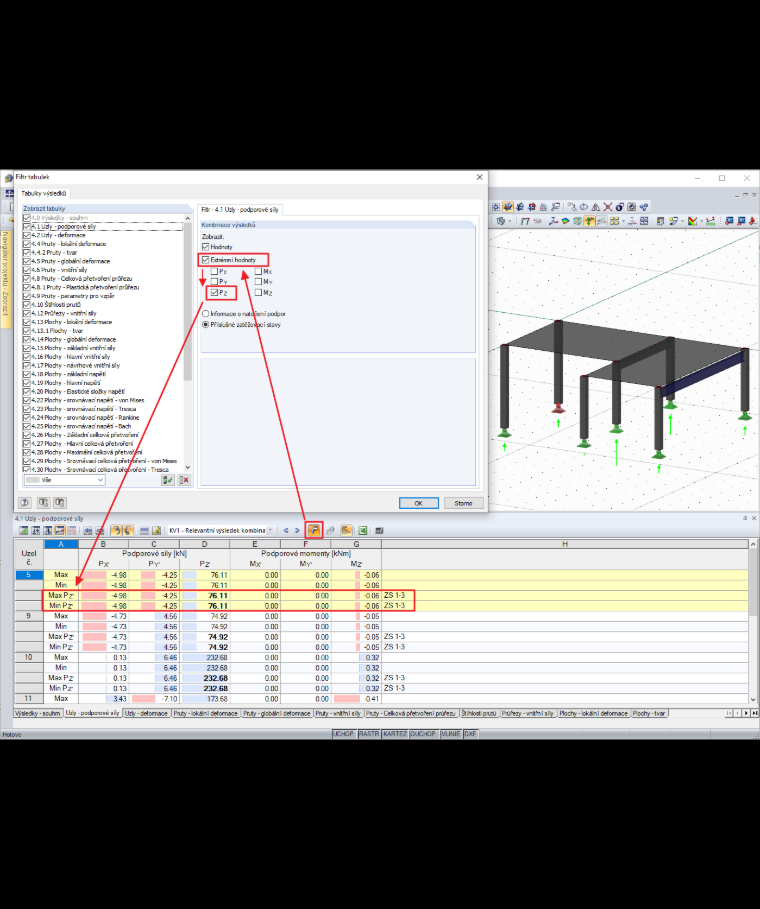The height and width of the screenshot is (909, 760).
Task: Toggle the support reactions display icon
Action: point(590,221)
